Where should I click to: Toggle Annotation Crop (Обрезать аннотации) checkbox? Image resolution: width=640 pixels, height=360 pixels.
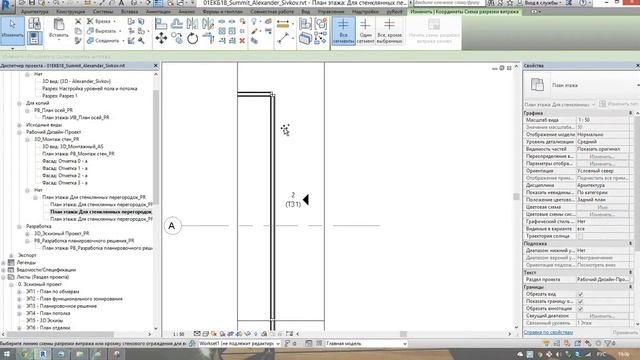pos(580,309)
